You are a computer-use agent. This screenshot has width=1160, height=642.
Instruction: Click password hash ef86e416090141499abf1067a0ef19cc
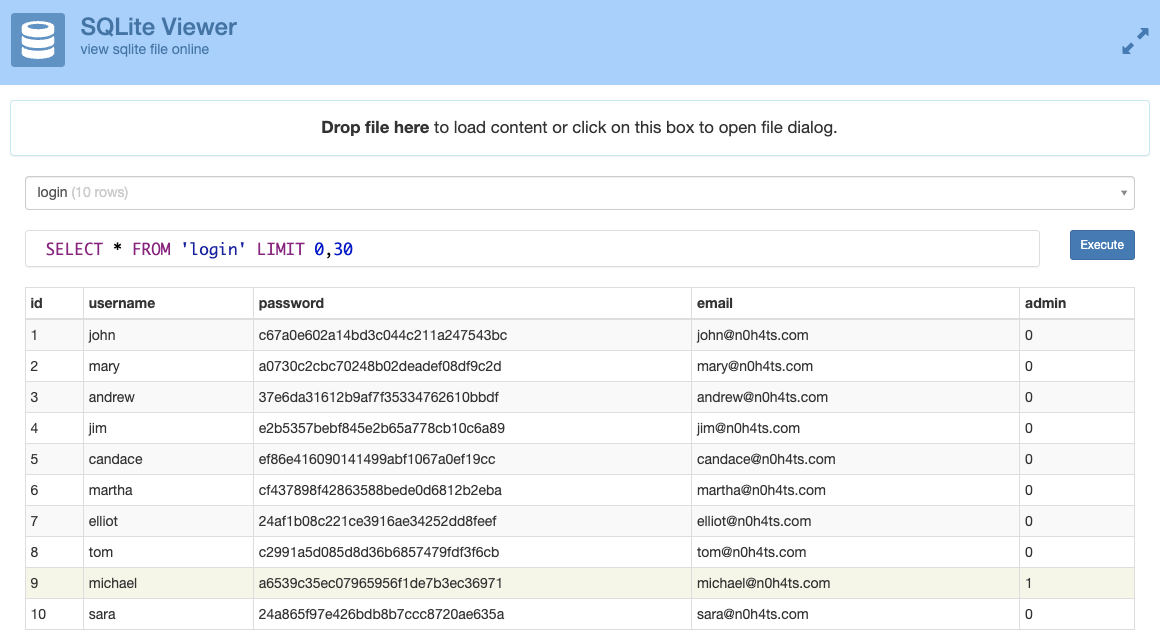click(x=377, y=459)
